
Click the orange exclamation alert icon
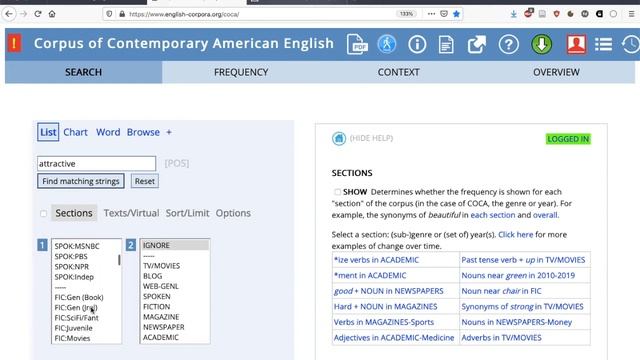pos(14,43)
